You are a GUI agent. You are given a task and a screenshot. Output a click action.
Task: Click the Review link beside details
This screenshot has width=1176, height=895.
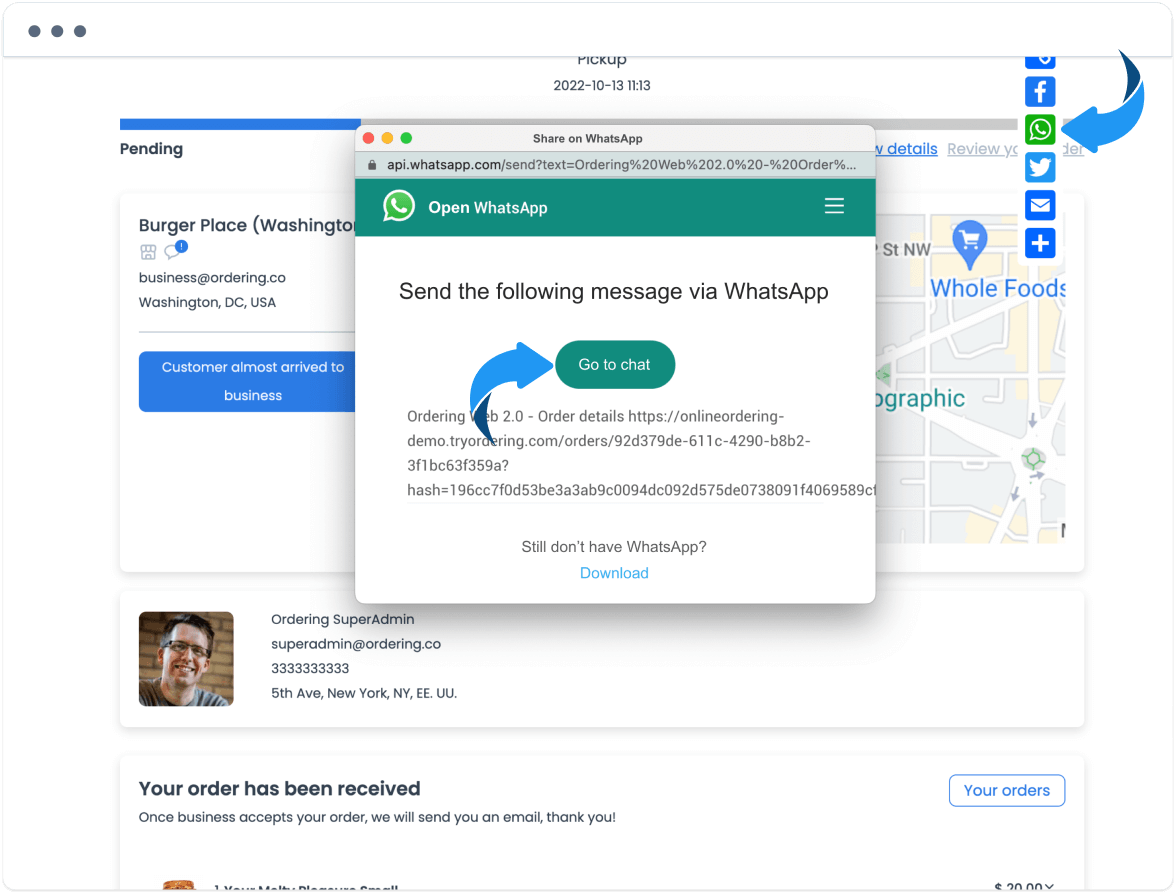[x=982, y=149]
